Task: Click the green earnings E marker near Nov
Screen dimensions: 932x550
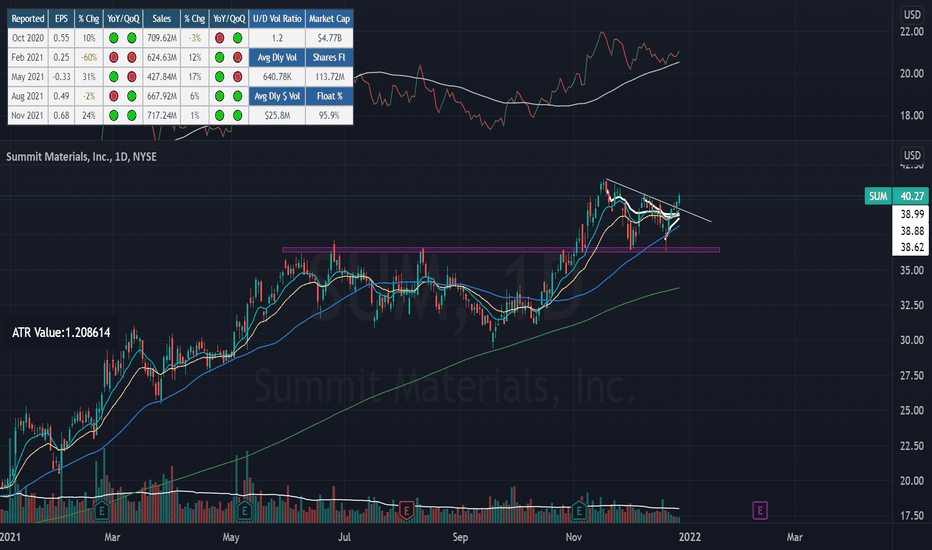Action: (579, 510)
